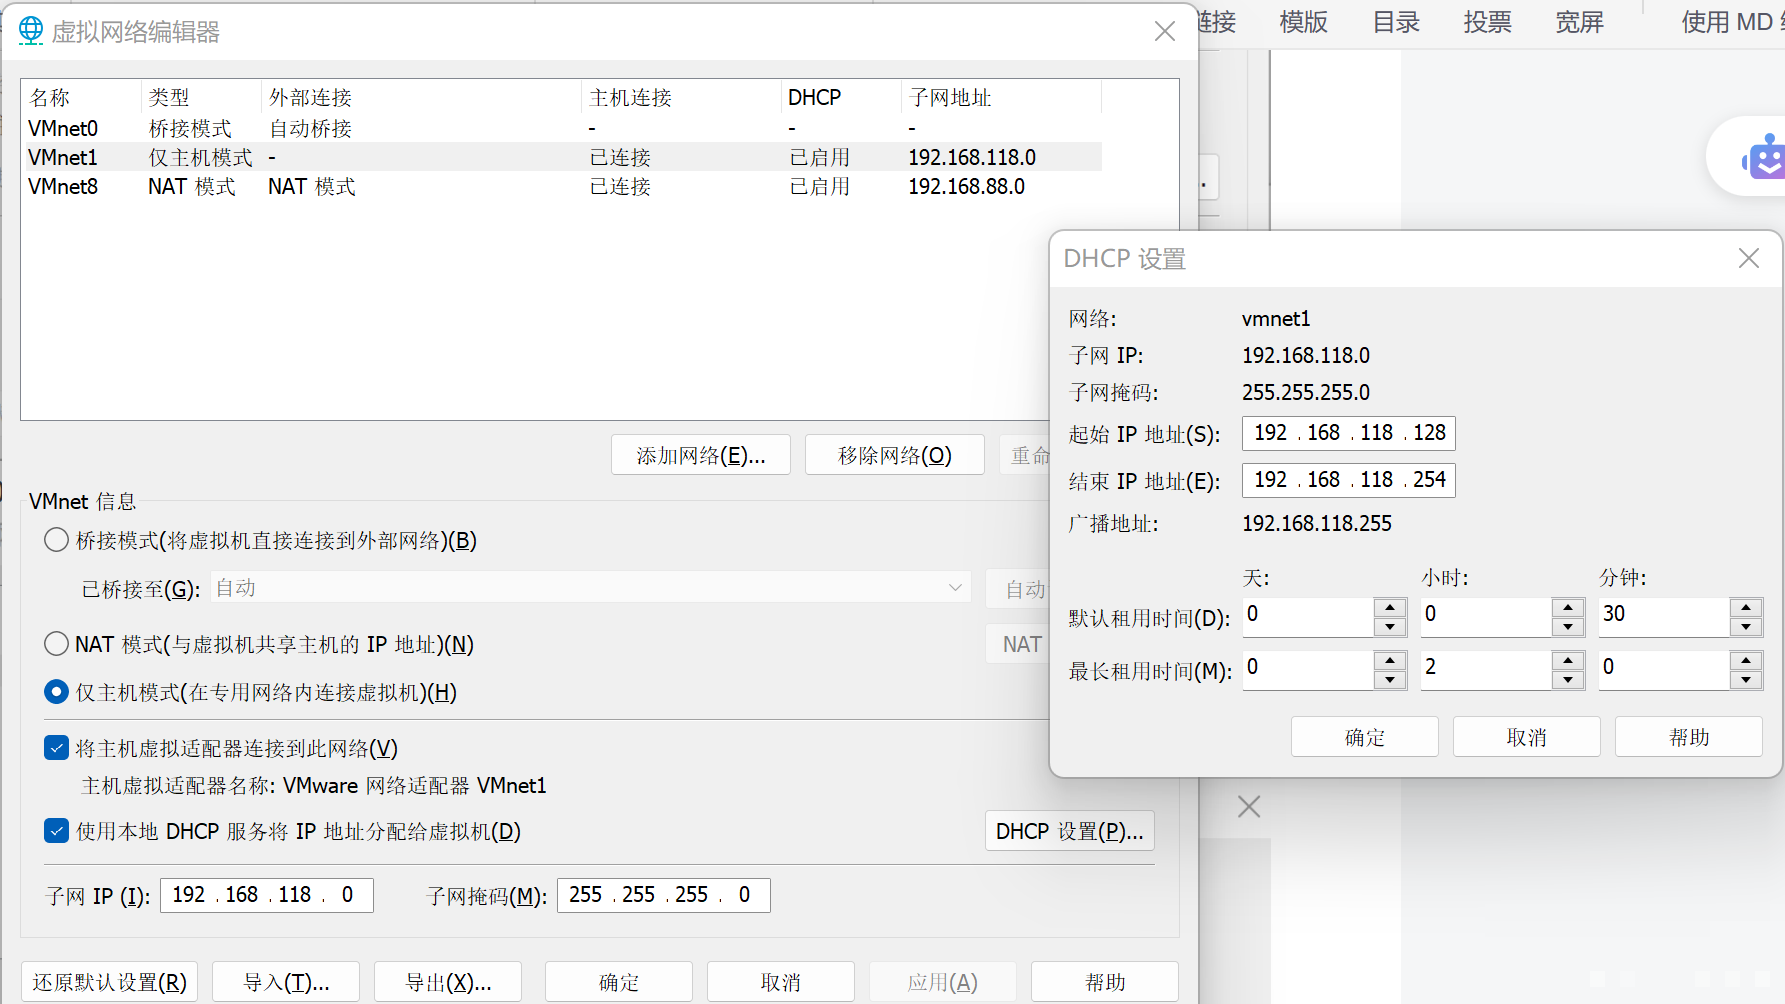Increase 最长租用时间 days value
Screen dimensions: 1785x1004
point(1390,661)
